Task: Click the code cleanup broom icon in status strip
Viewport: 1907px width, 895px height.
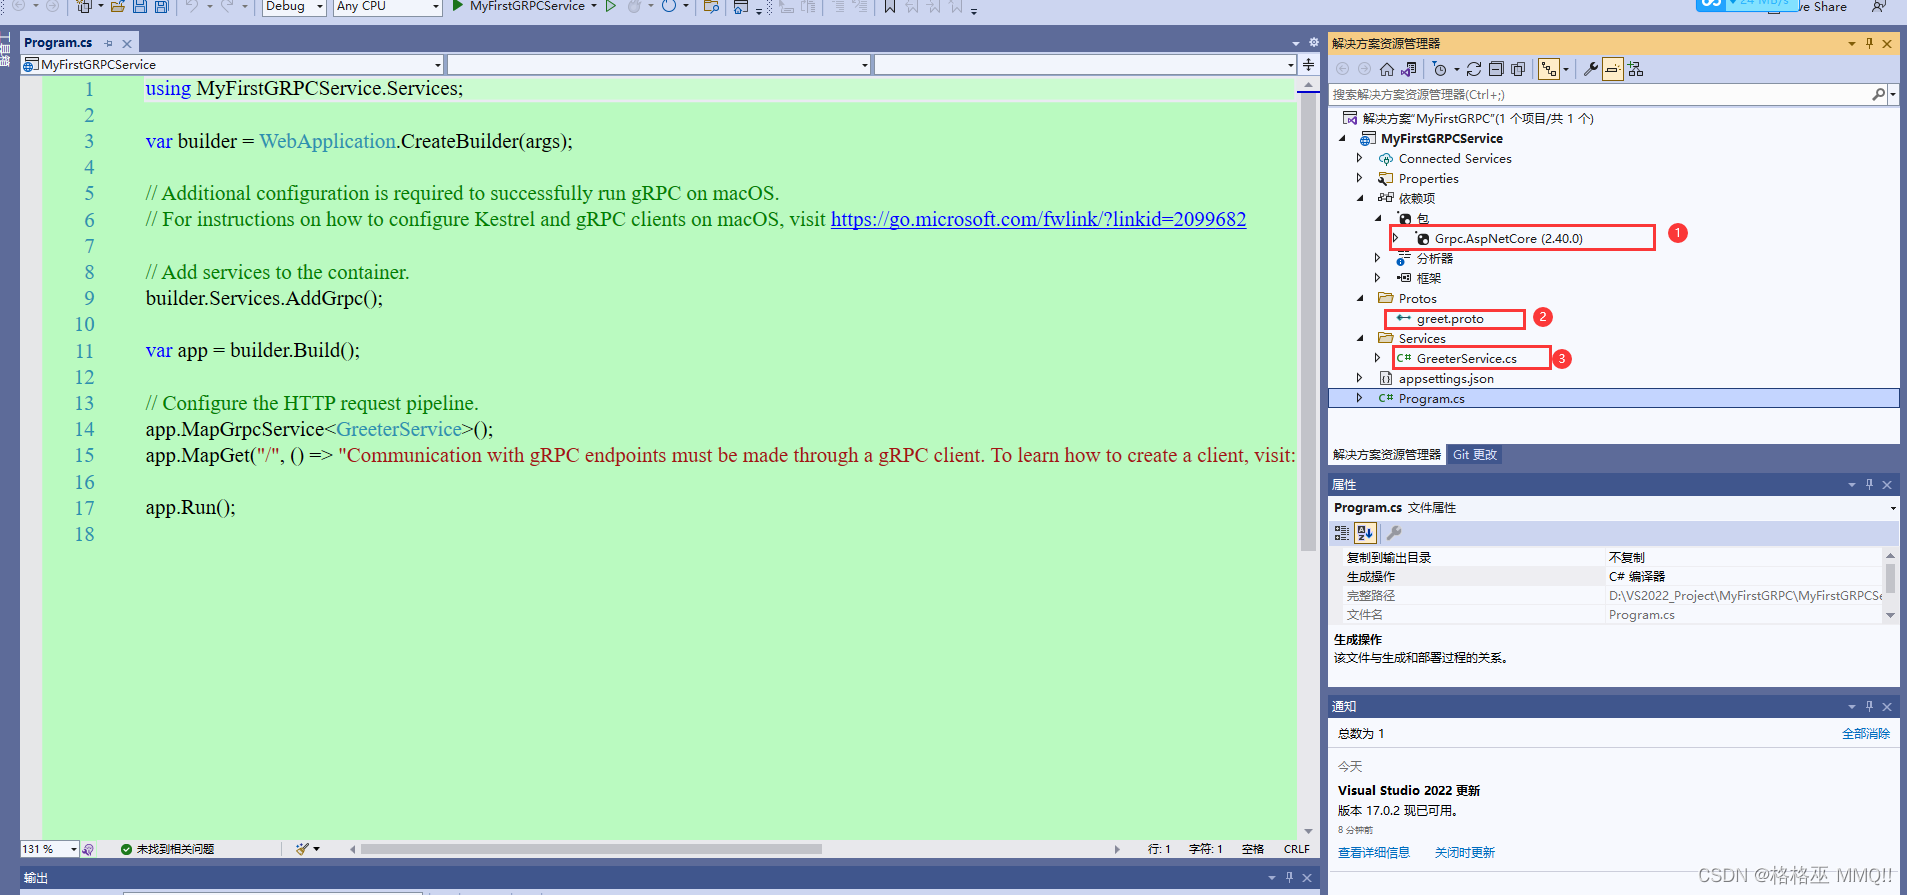Action: click(x=301, y=849)
